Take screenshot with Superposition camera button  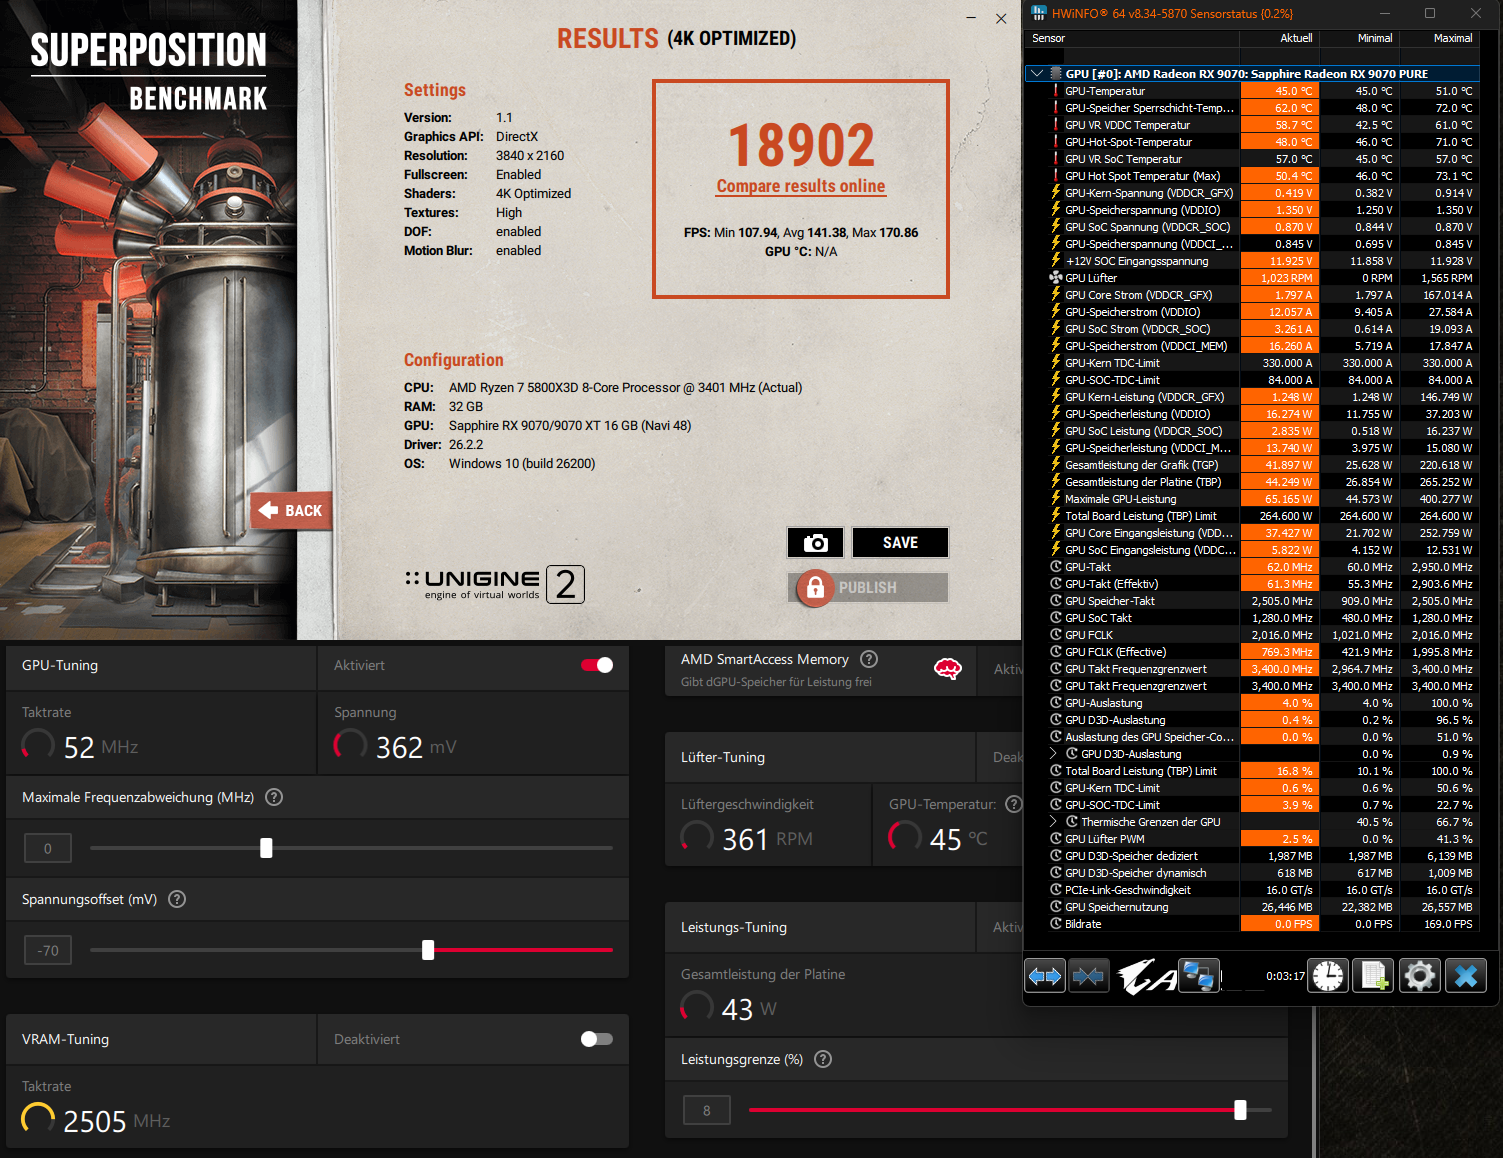[816, 542]
